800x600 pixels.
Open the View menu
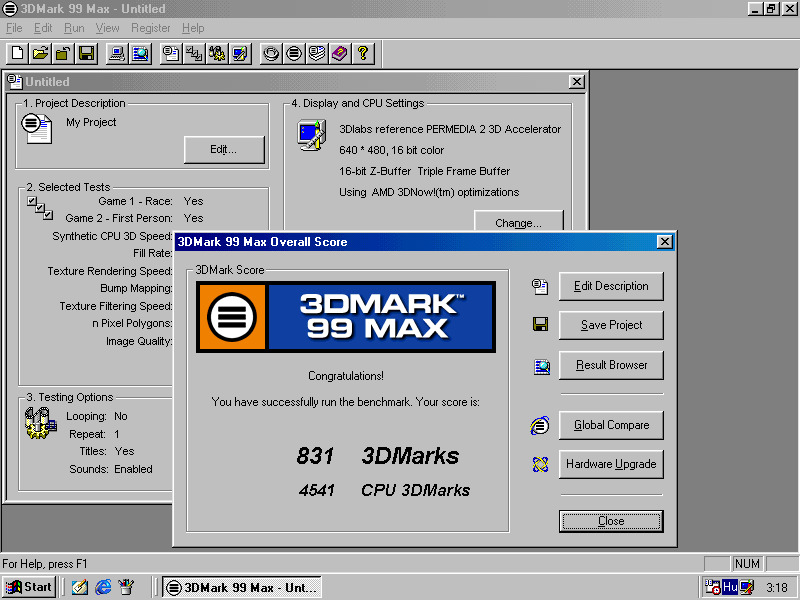pos(107,28)
